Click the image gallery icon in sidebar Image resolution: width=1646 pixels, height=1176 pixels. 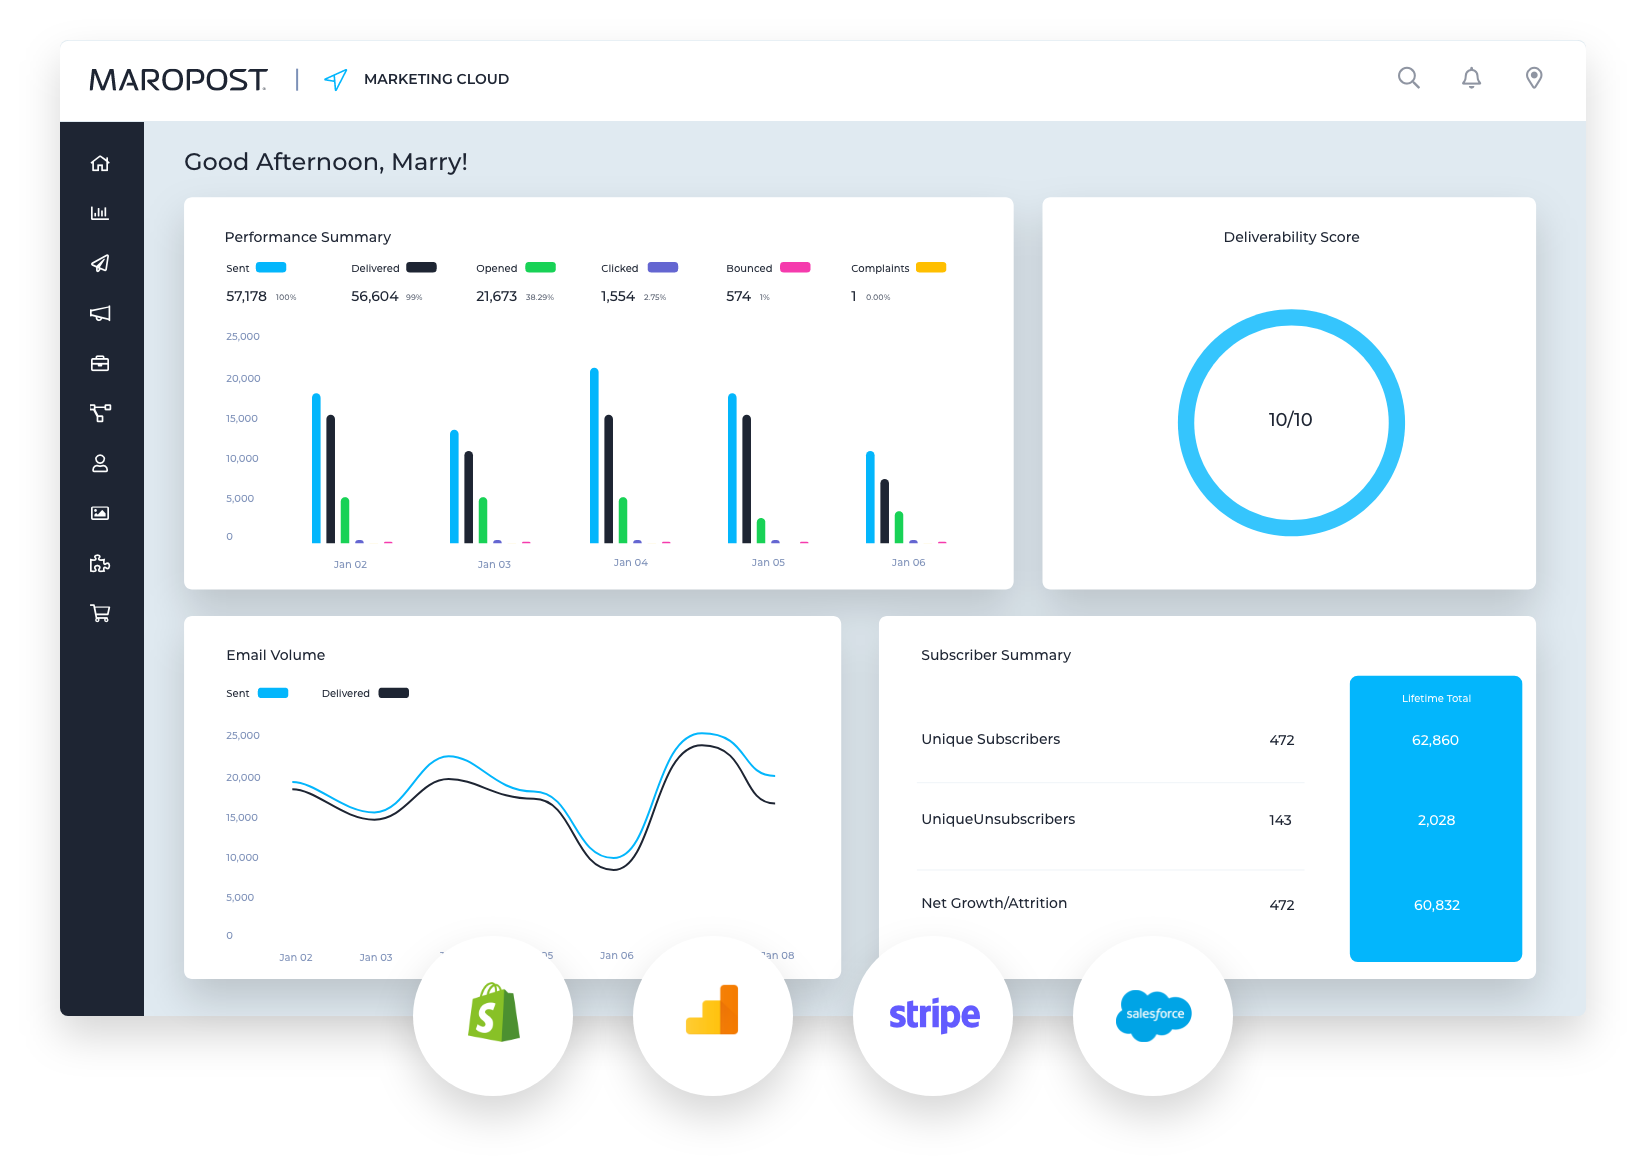pyautogui.click(x=100, y=513)
